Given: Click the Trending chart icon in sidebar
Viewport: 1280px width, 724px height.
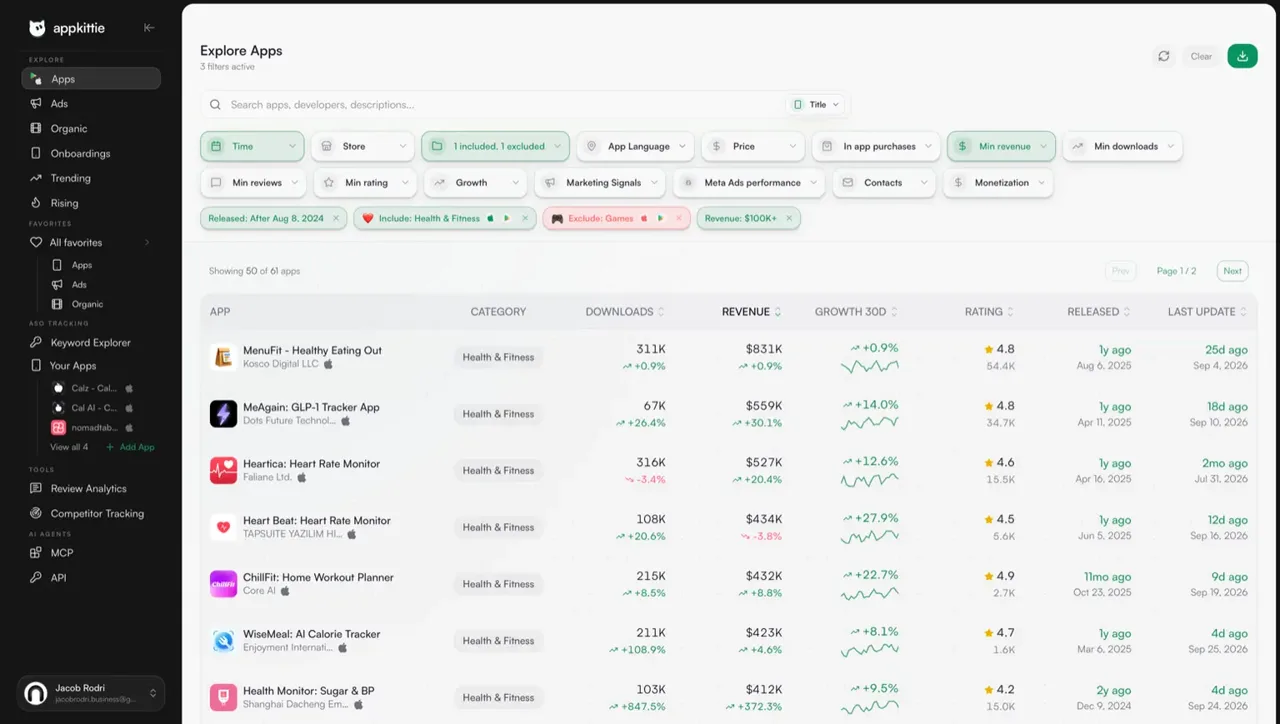Looking at the screenshot, I should (x=36, y=178).
